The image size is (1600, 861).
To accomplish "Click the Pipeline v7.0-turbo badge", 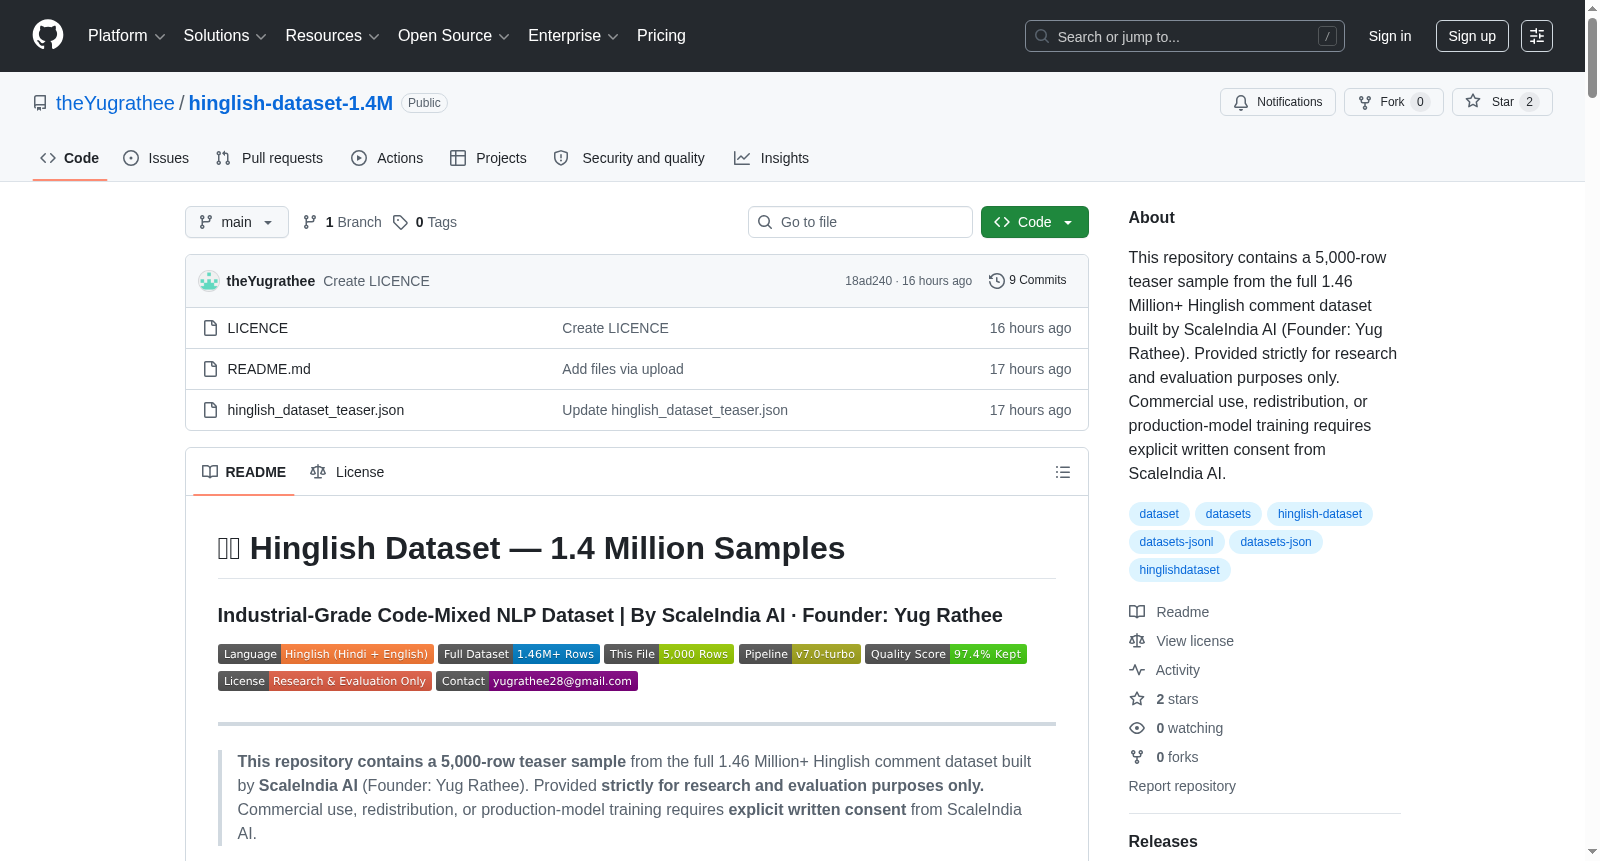I will point(800,654).
